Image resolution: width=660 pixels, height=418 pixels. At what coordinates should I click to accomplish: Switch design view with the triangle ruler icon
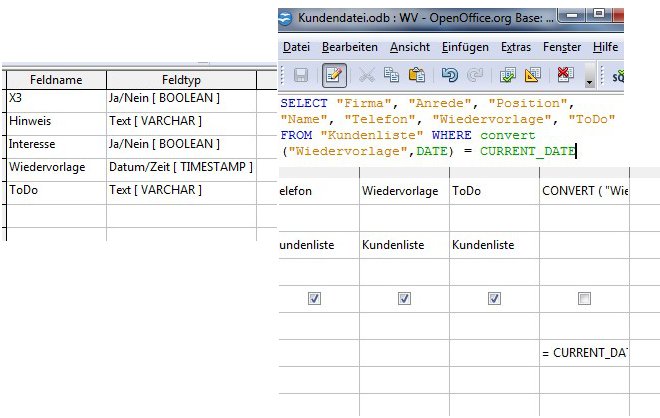[x=533, y=75]
